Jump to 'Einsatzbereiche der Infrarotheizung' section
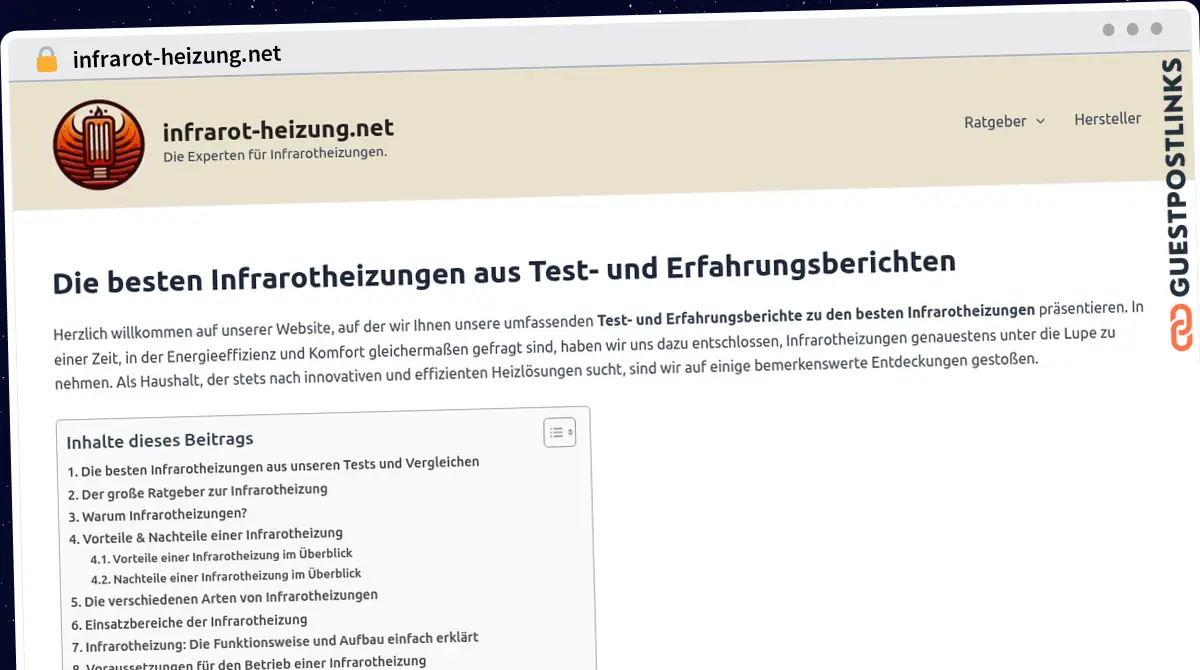The height and width of the screenshot is (670, 1200). tap(189, 622)
